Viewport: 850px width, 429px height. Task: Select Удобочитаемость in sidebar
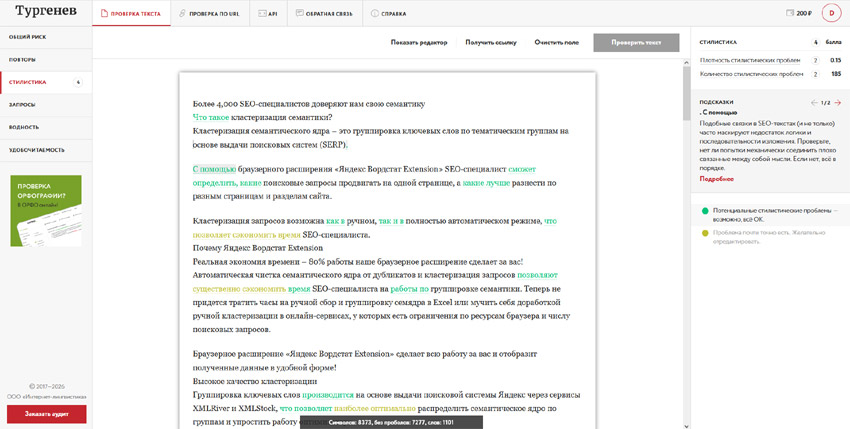pyautogui.click(x=46, y=150)
